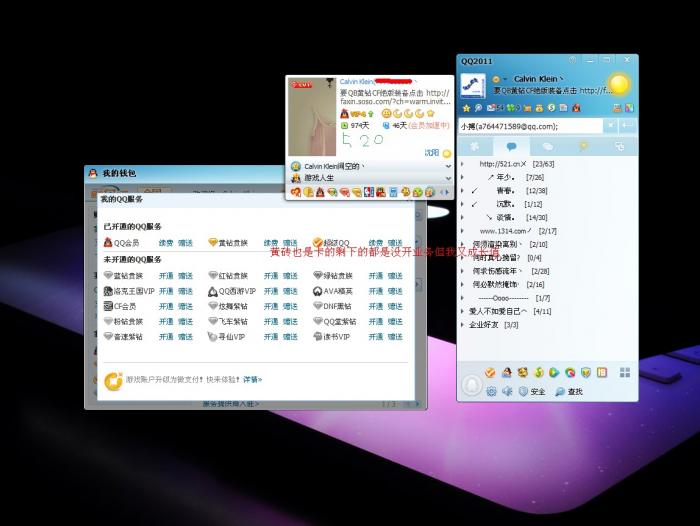Launch the colorful browser icon in bottom bar

click(x=570, y=372)
